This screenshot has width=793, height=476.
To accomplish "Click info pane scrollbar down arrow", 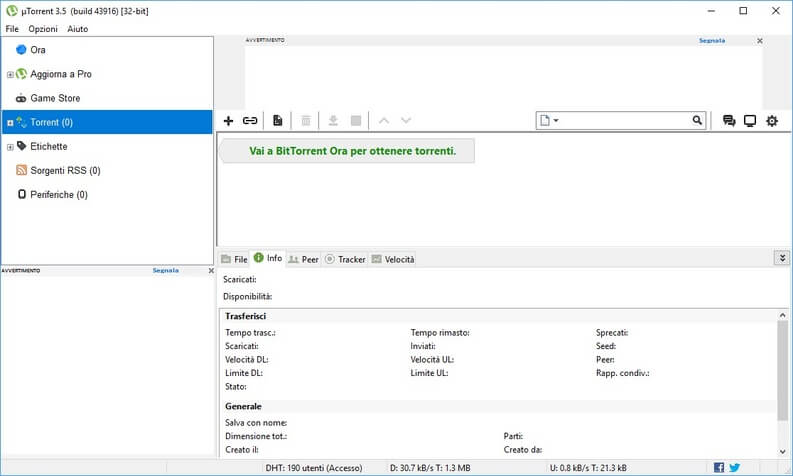I will pos(782,452).
